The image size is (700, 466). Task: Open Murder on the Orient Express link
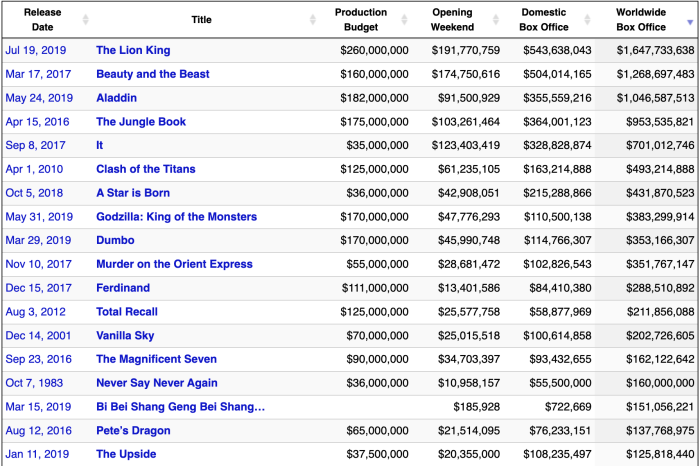(175, 264)
